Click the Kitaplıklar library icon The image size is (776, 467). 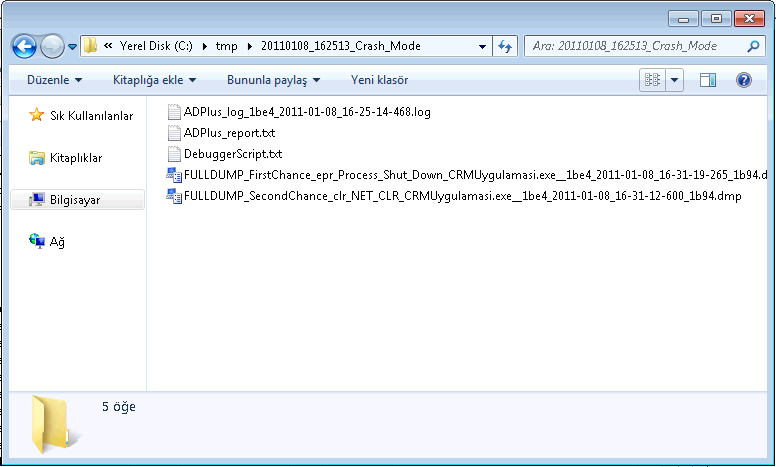(x=37, y=158)
